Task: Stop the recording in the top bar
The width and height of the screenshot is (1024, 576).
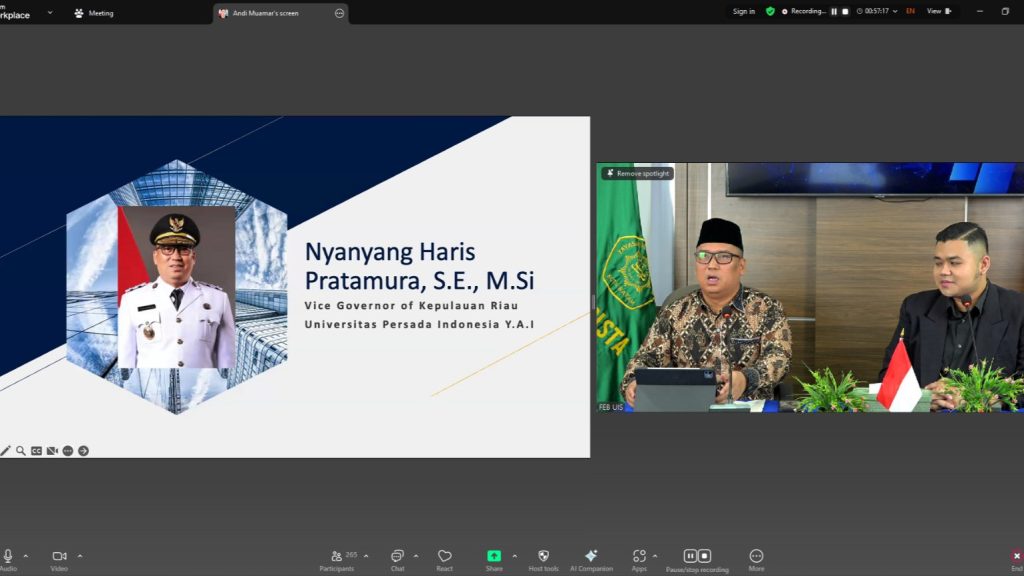Action: (x=845, y=12)
